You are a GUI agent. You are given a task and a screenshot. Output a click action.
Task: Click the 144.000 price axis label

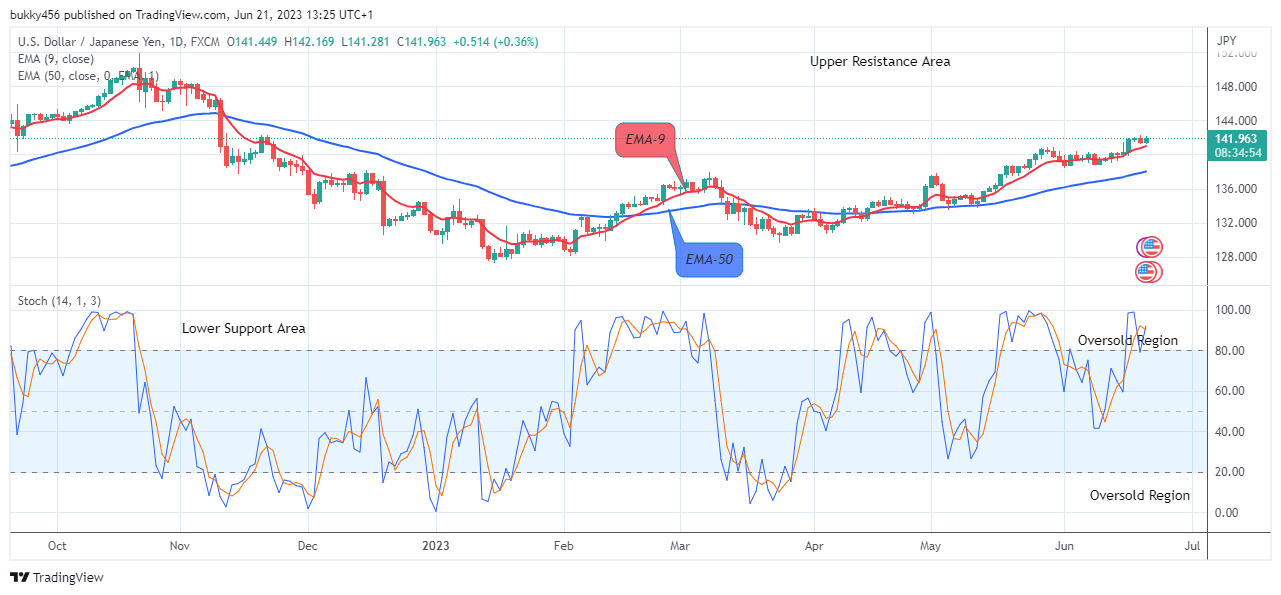coord(1236,120)
